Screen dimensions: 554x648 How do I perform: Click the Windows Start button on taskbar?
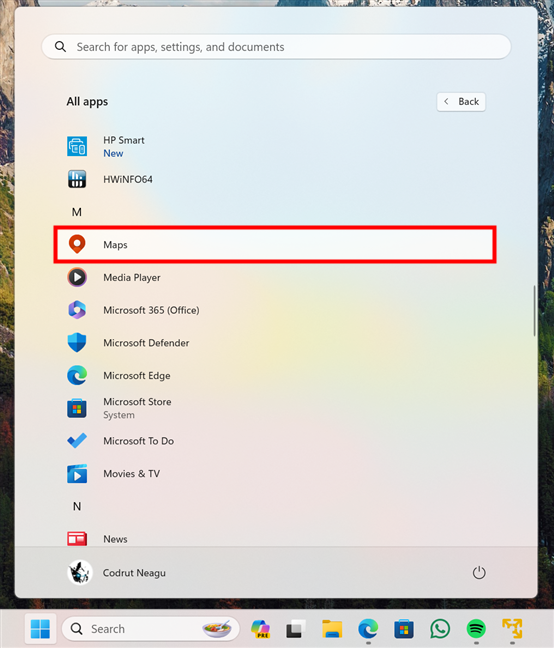coord(40,629)
